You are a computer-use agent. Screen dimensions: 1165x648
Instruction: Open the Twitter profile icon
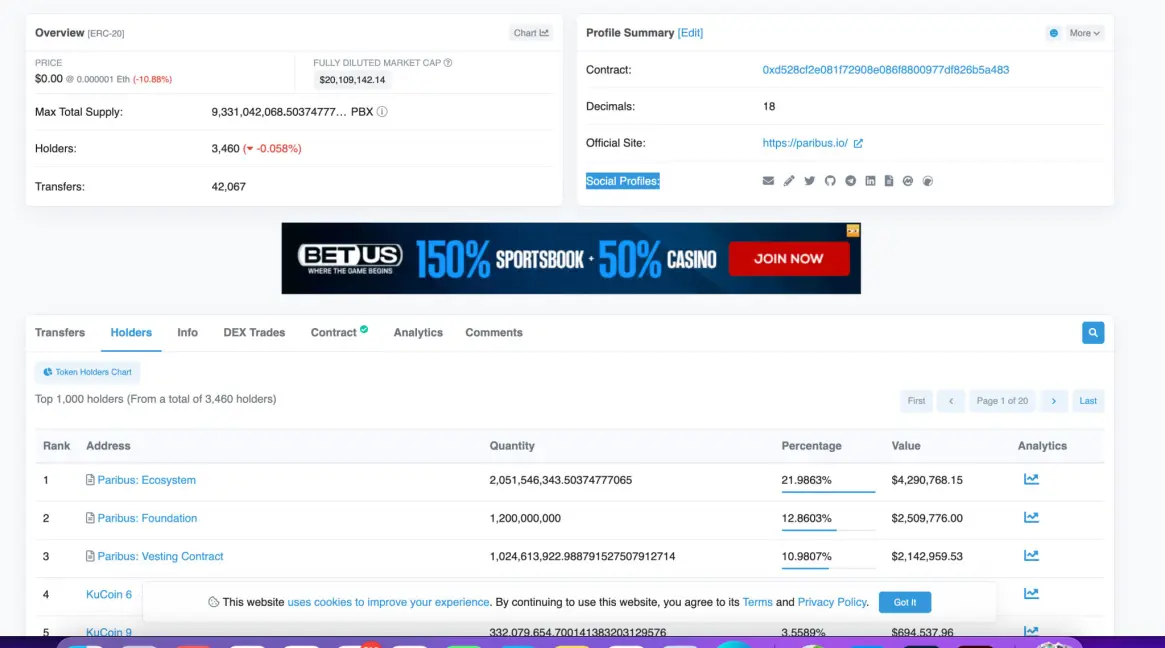click(810, 181)
